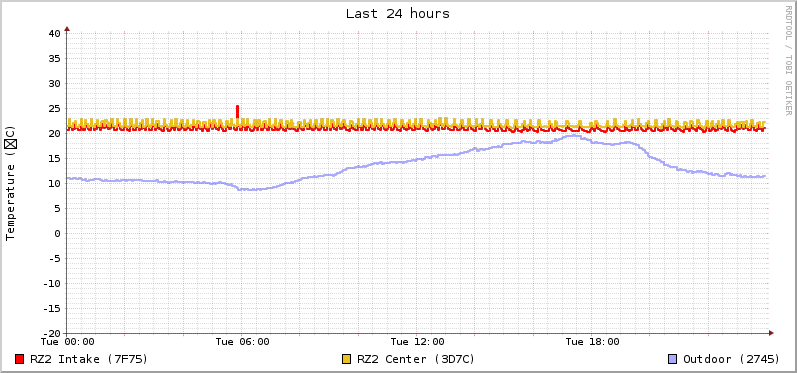Image resolution: width=797 pixels, height=373 pixels.
Task: Click the 40 value on temperature axis
Action: 54,34
